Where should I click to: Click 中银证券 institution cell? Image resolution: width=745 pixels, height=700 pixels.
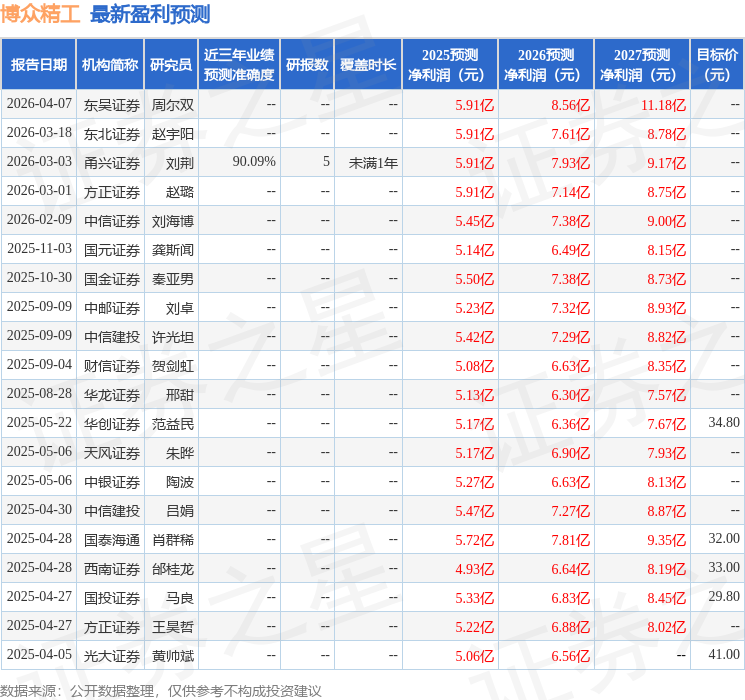112,482
